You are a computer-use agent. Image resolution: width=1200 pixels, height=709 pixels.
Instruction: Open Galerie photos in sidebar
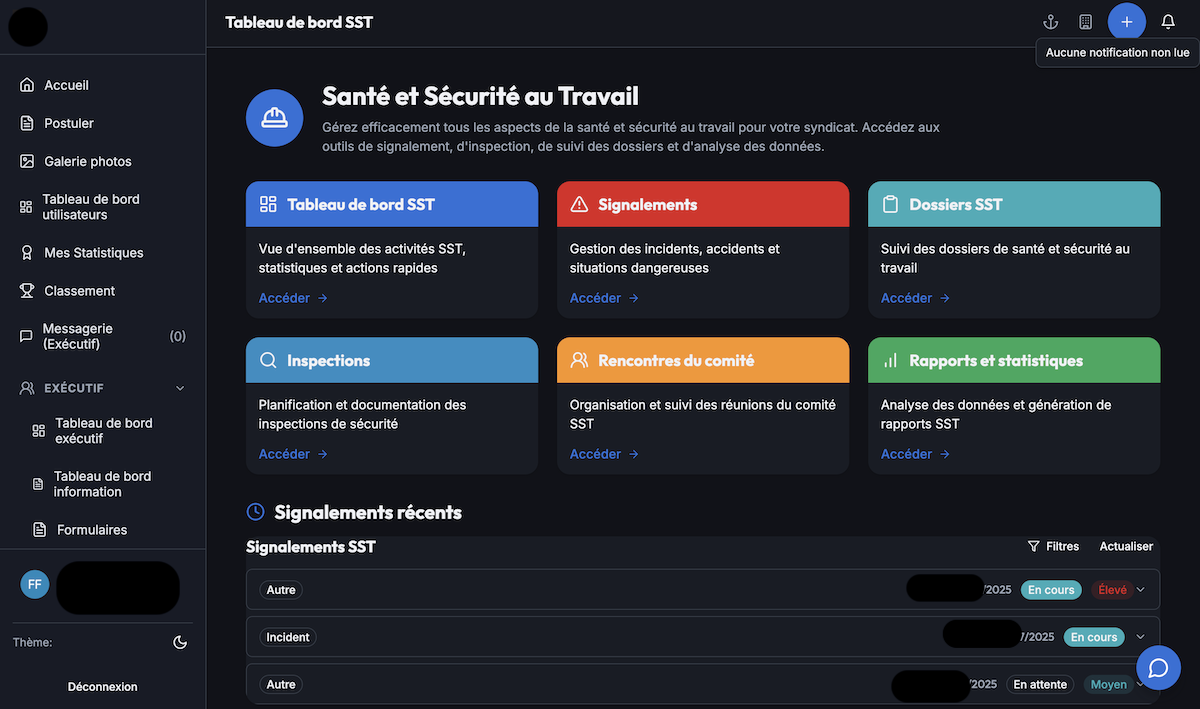pos(87,161)
